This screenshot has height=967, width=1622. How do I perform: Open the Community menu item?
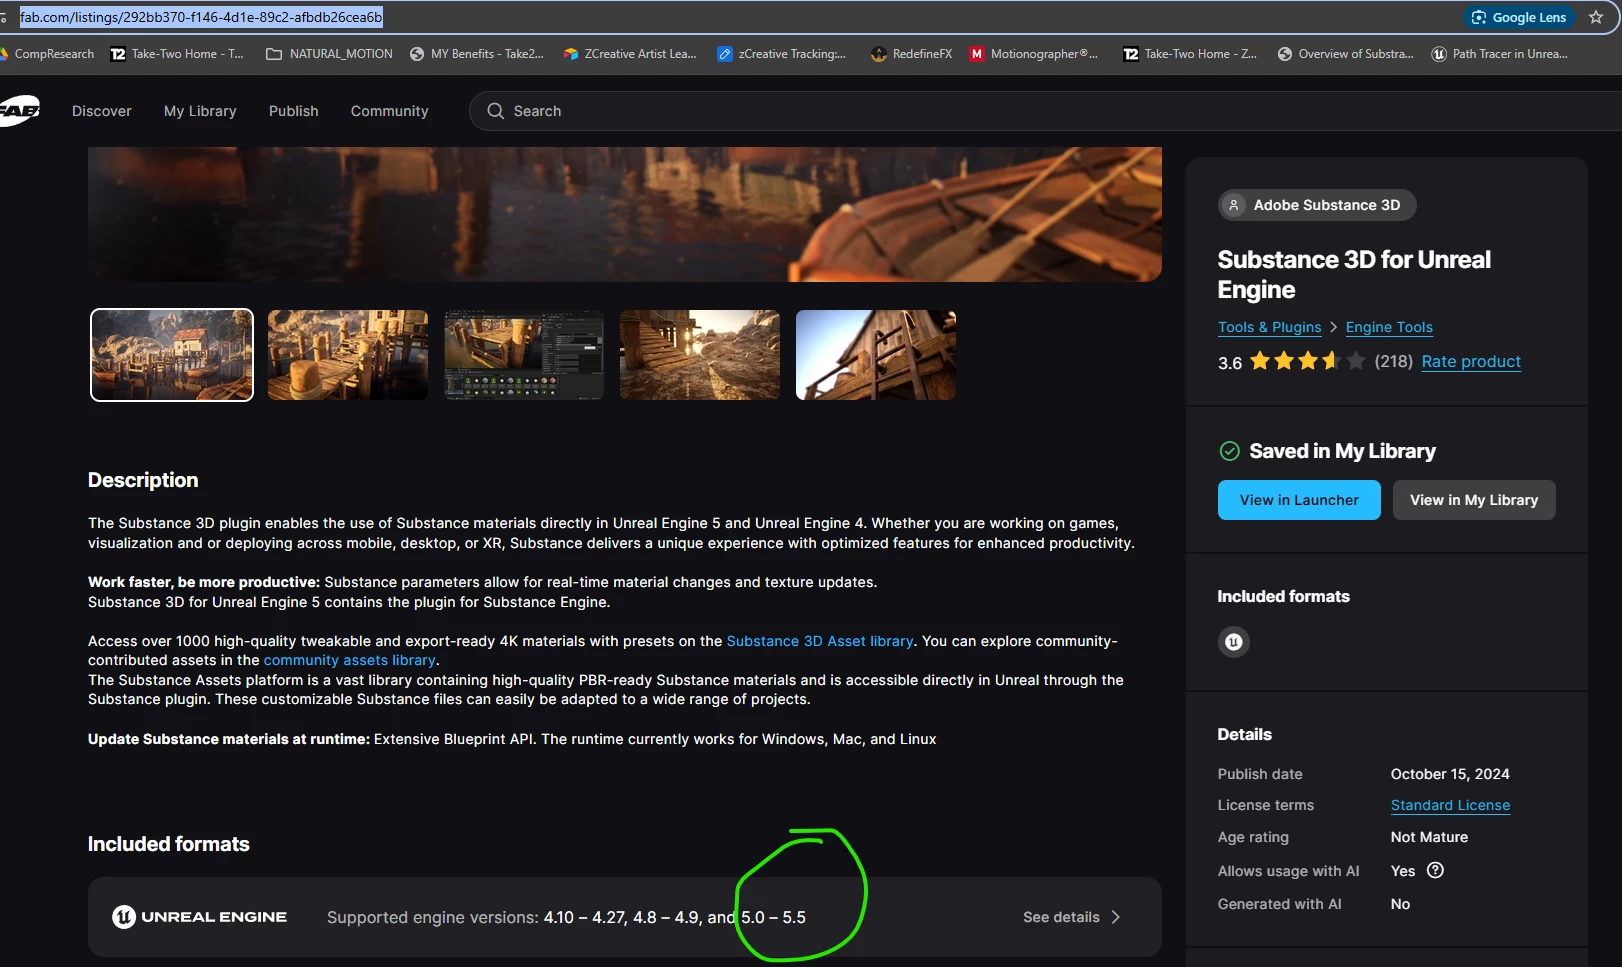point(389,111)
